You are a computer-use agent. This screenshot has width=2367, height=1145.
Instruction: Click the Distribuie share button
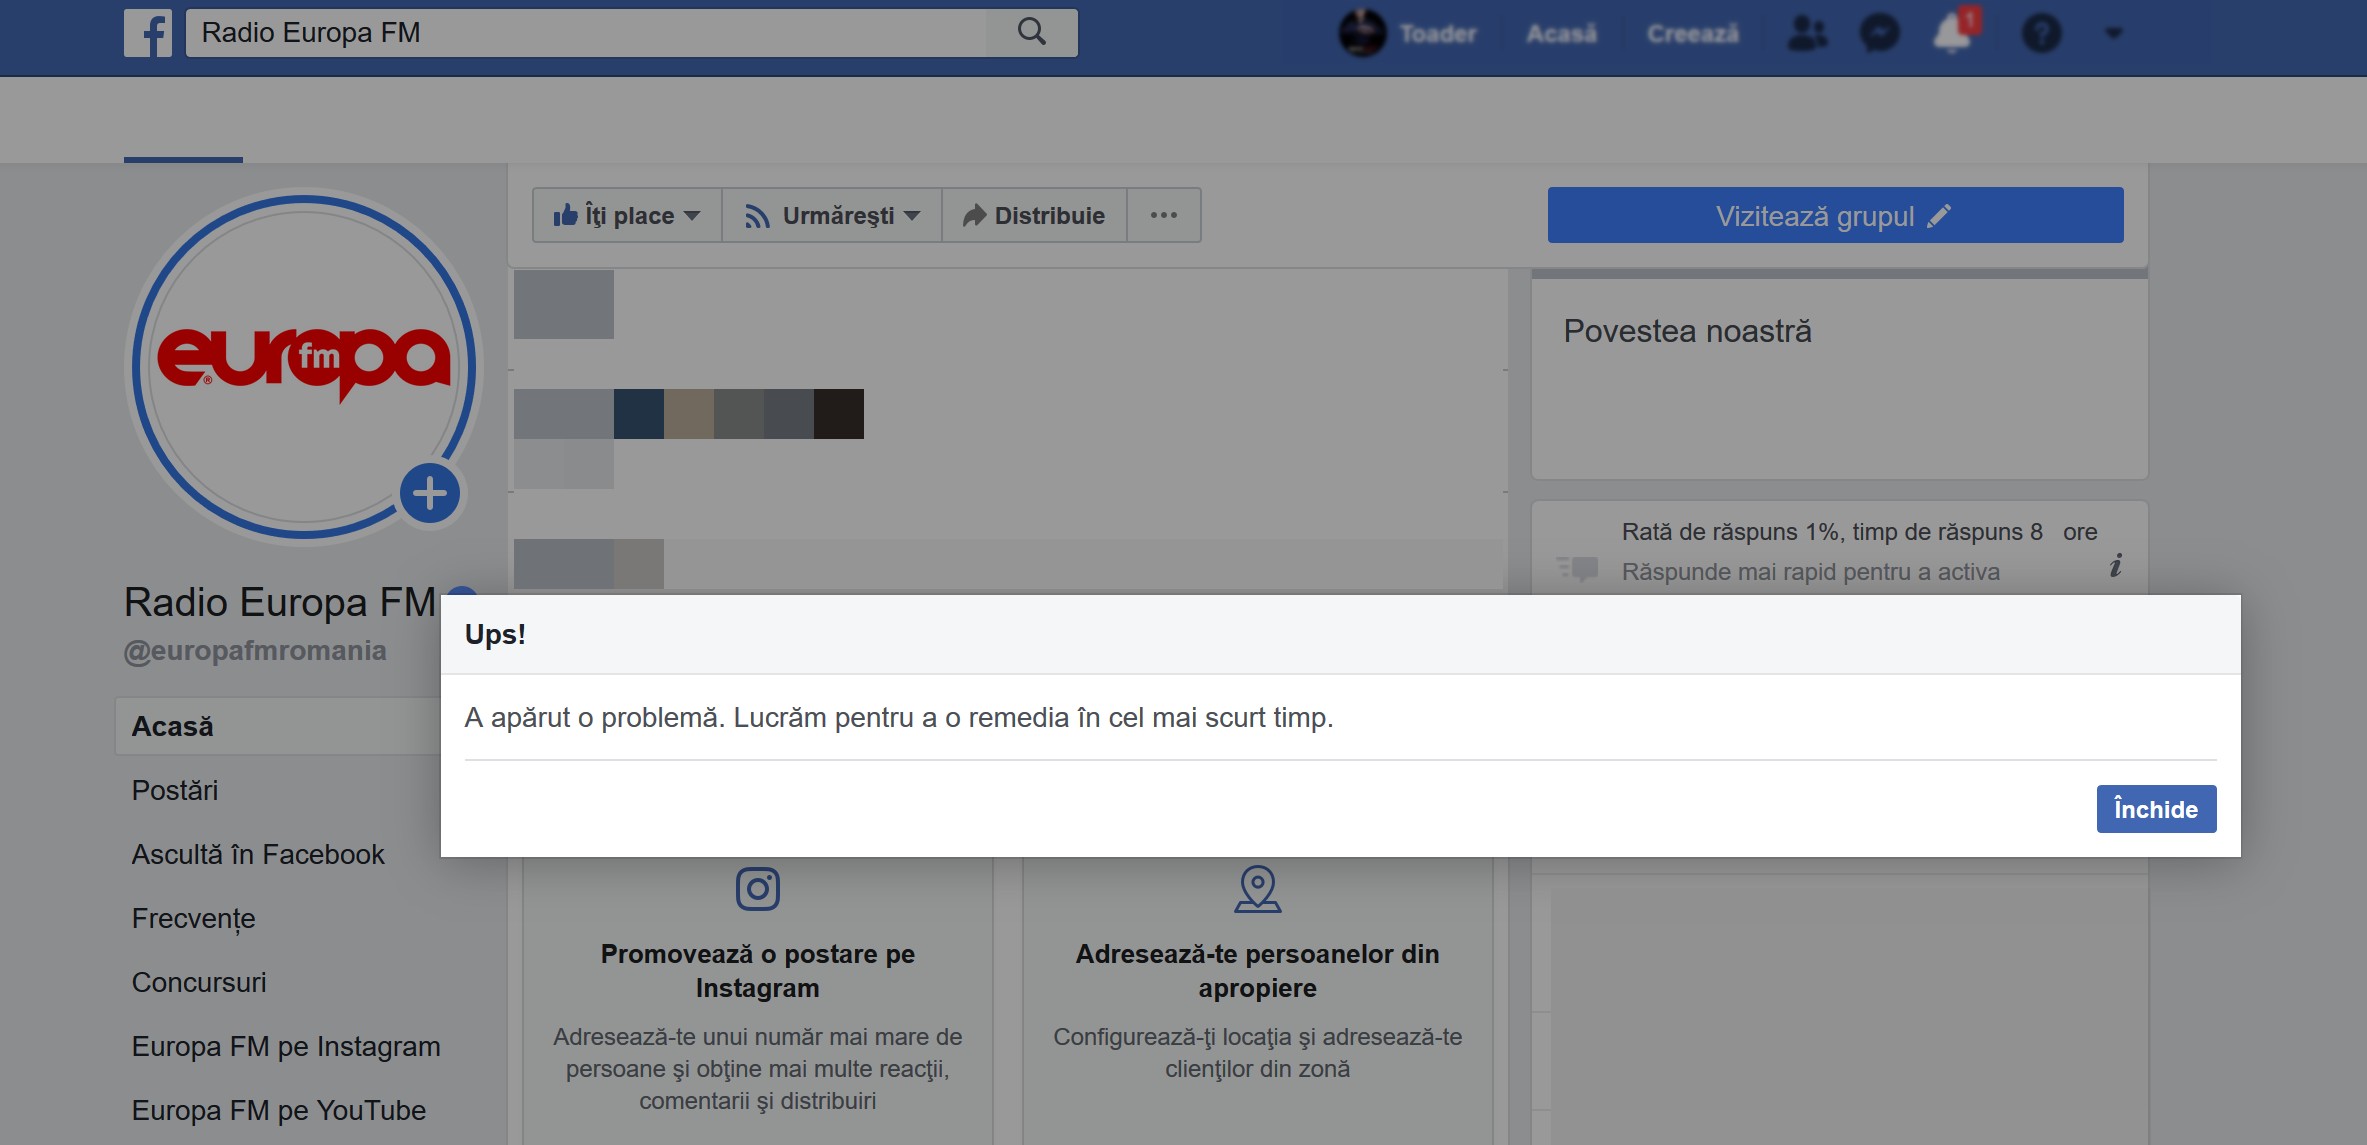click(x=1034, y=215)
